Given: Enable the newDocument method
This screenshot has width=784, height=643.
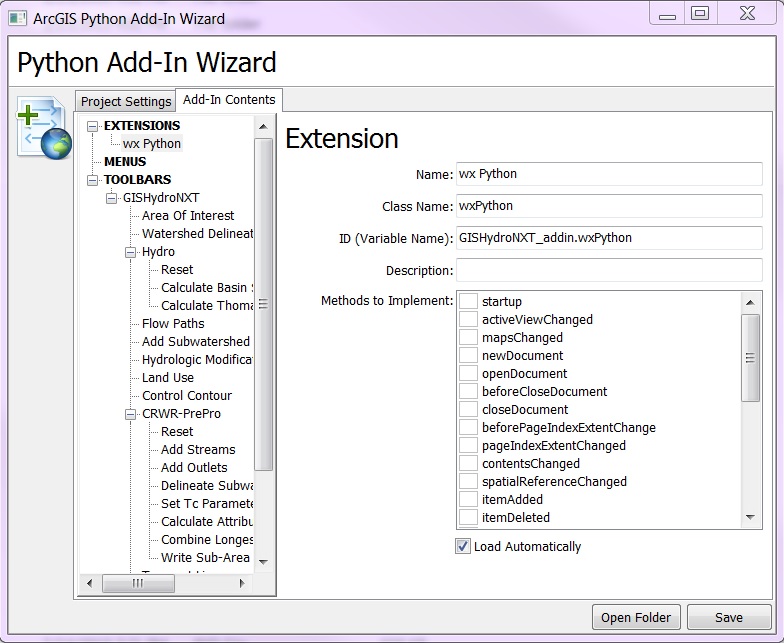Looking at the screenshot, I should [468, 355].
